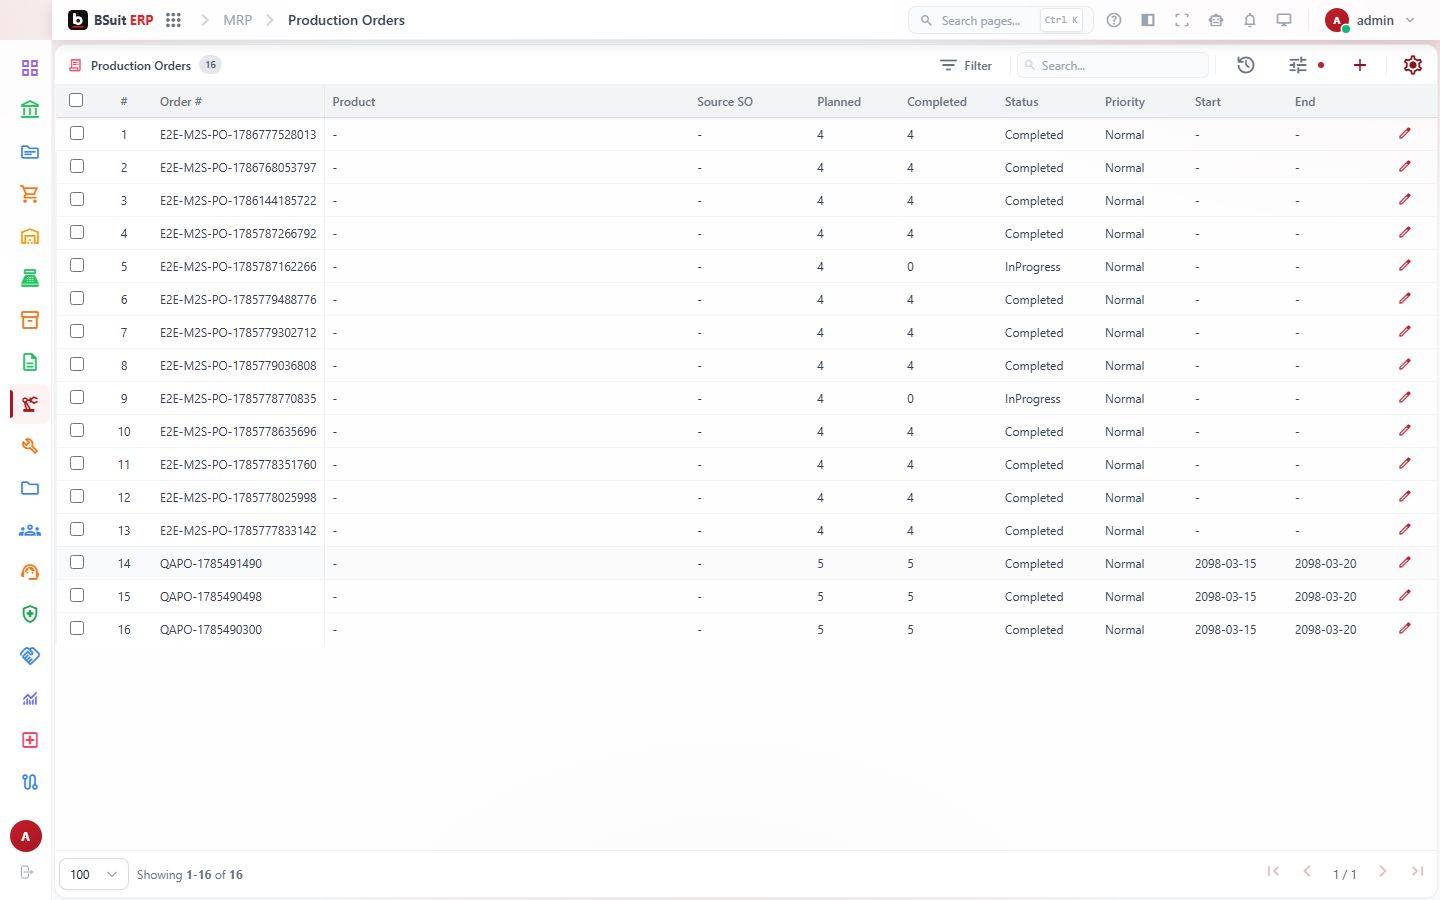The image size is (1440, 900).
Task: Sort by the Status column header
Action: click(1022, 102)
